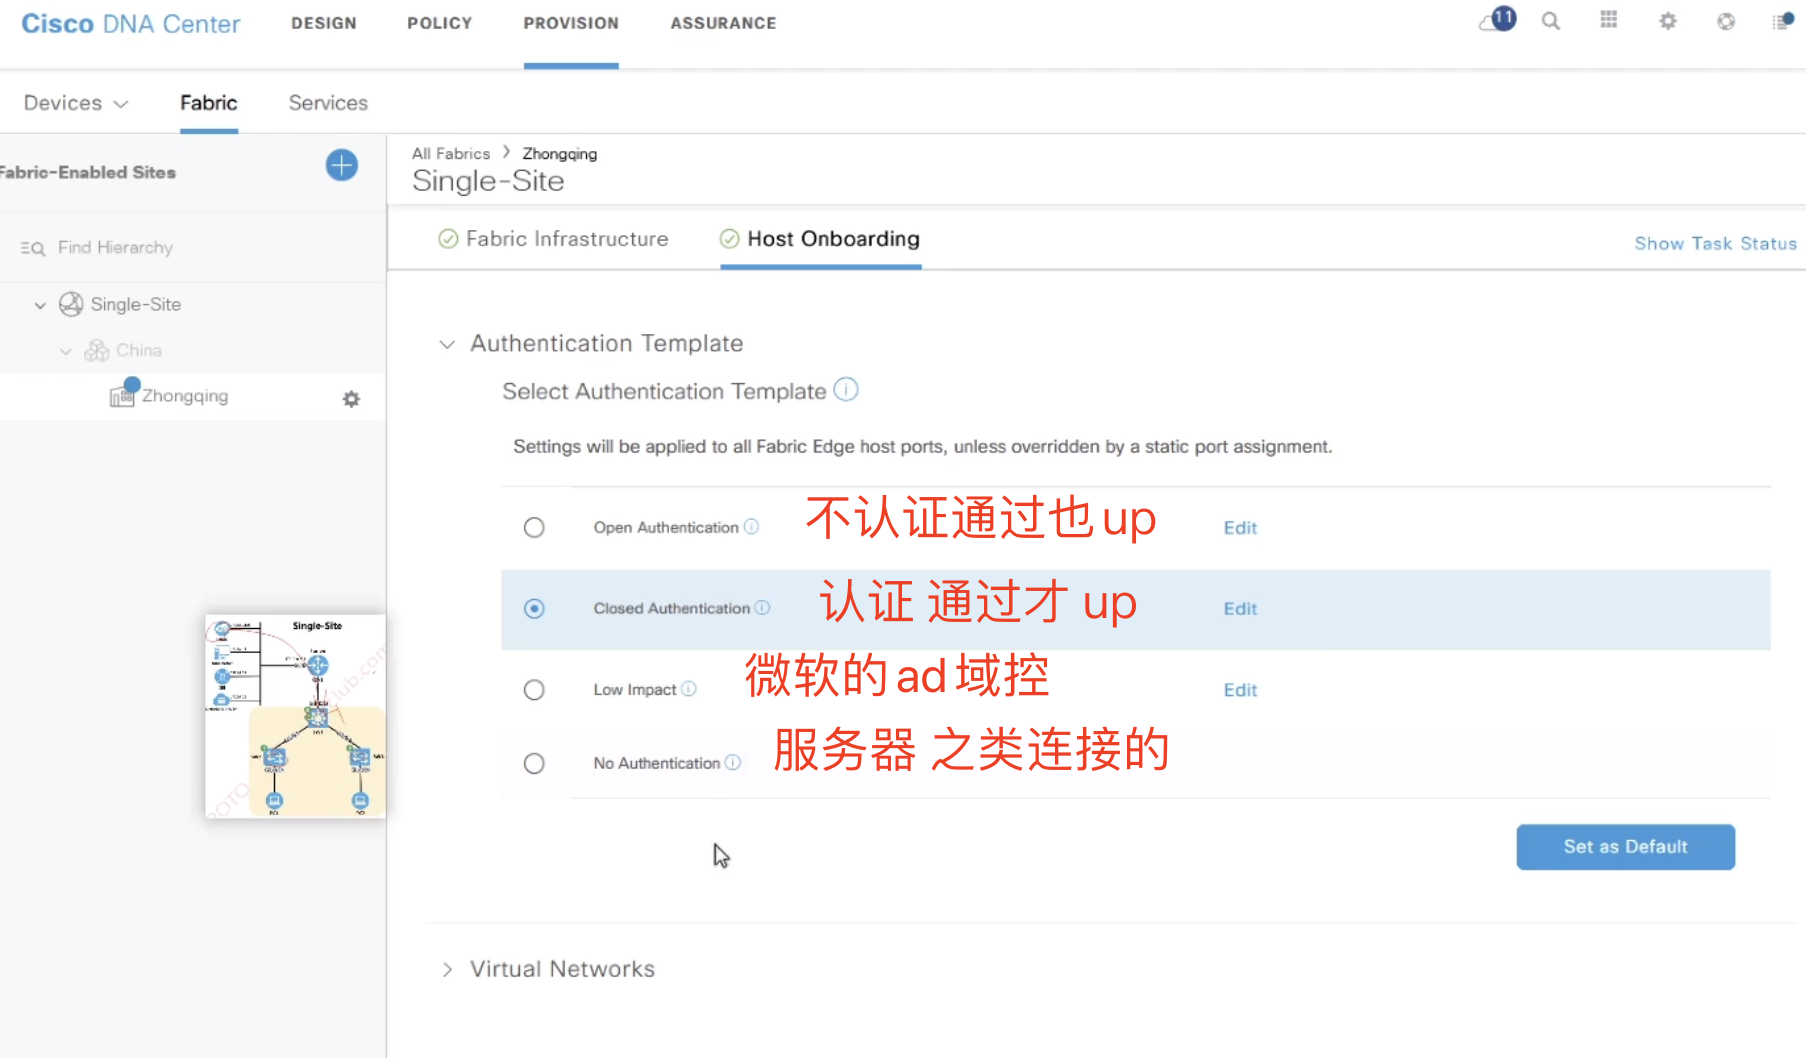
Task: Open the help globe icon
Action: click(1726, 21)
